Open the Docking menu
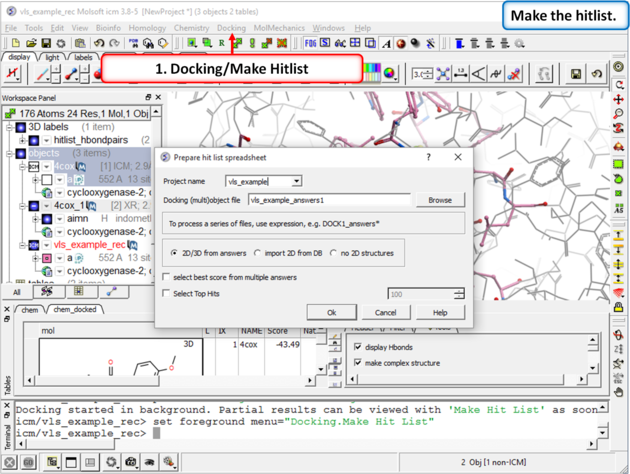This screenshot has height=474, width=630. coord(231,28)
